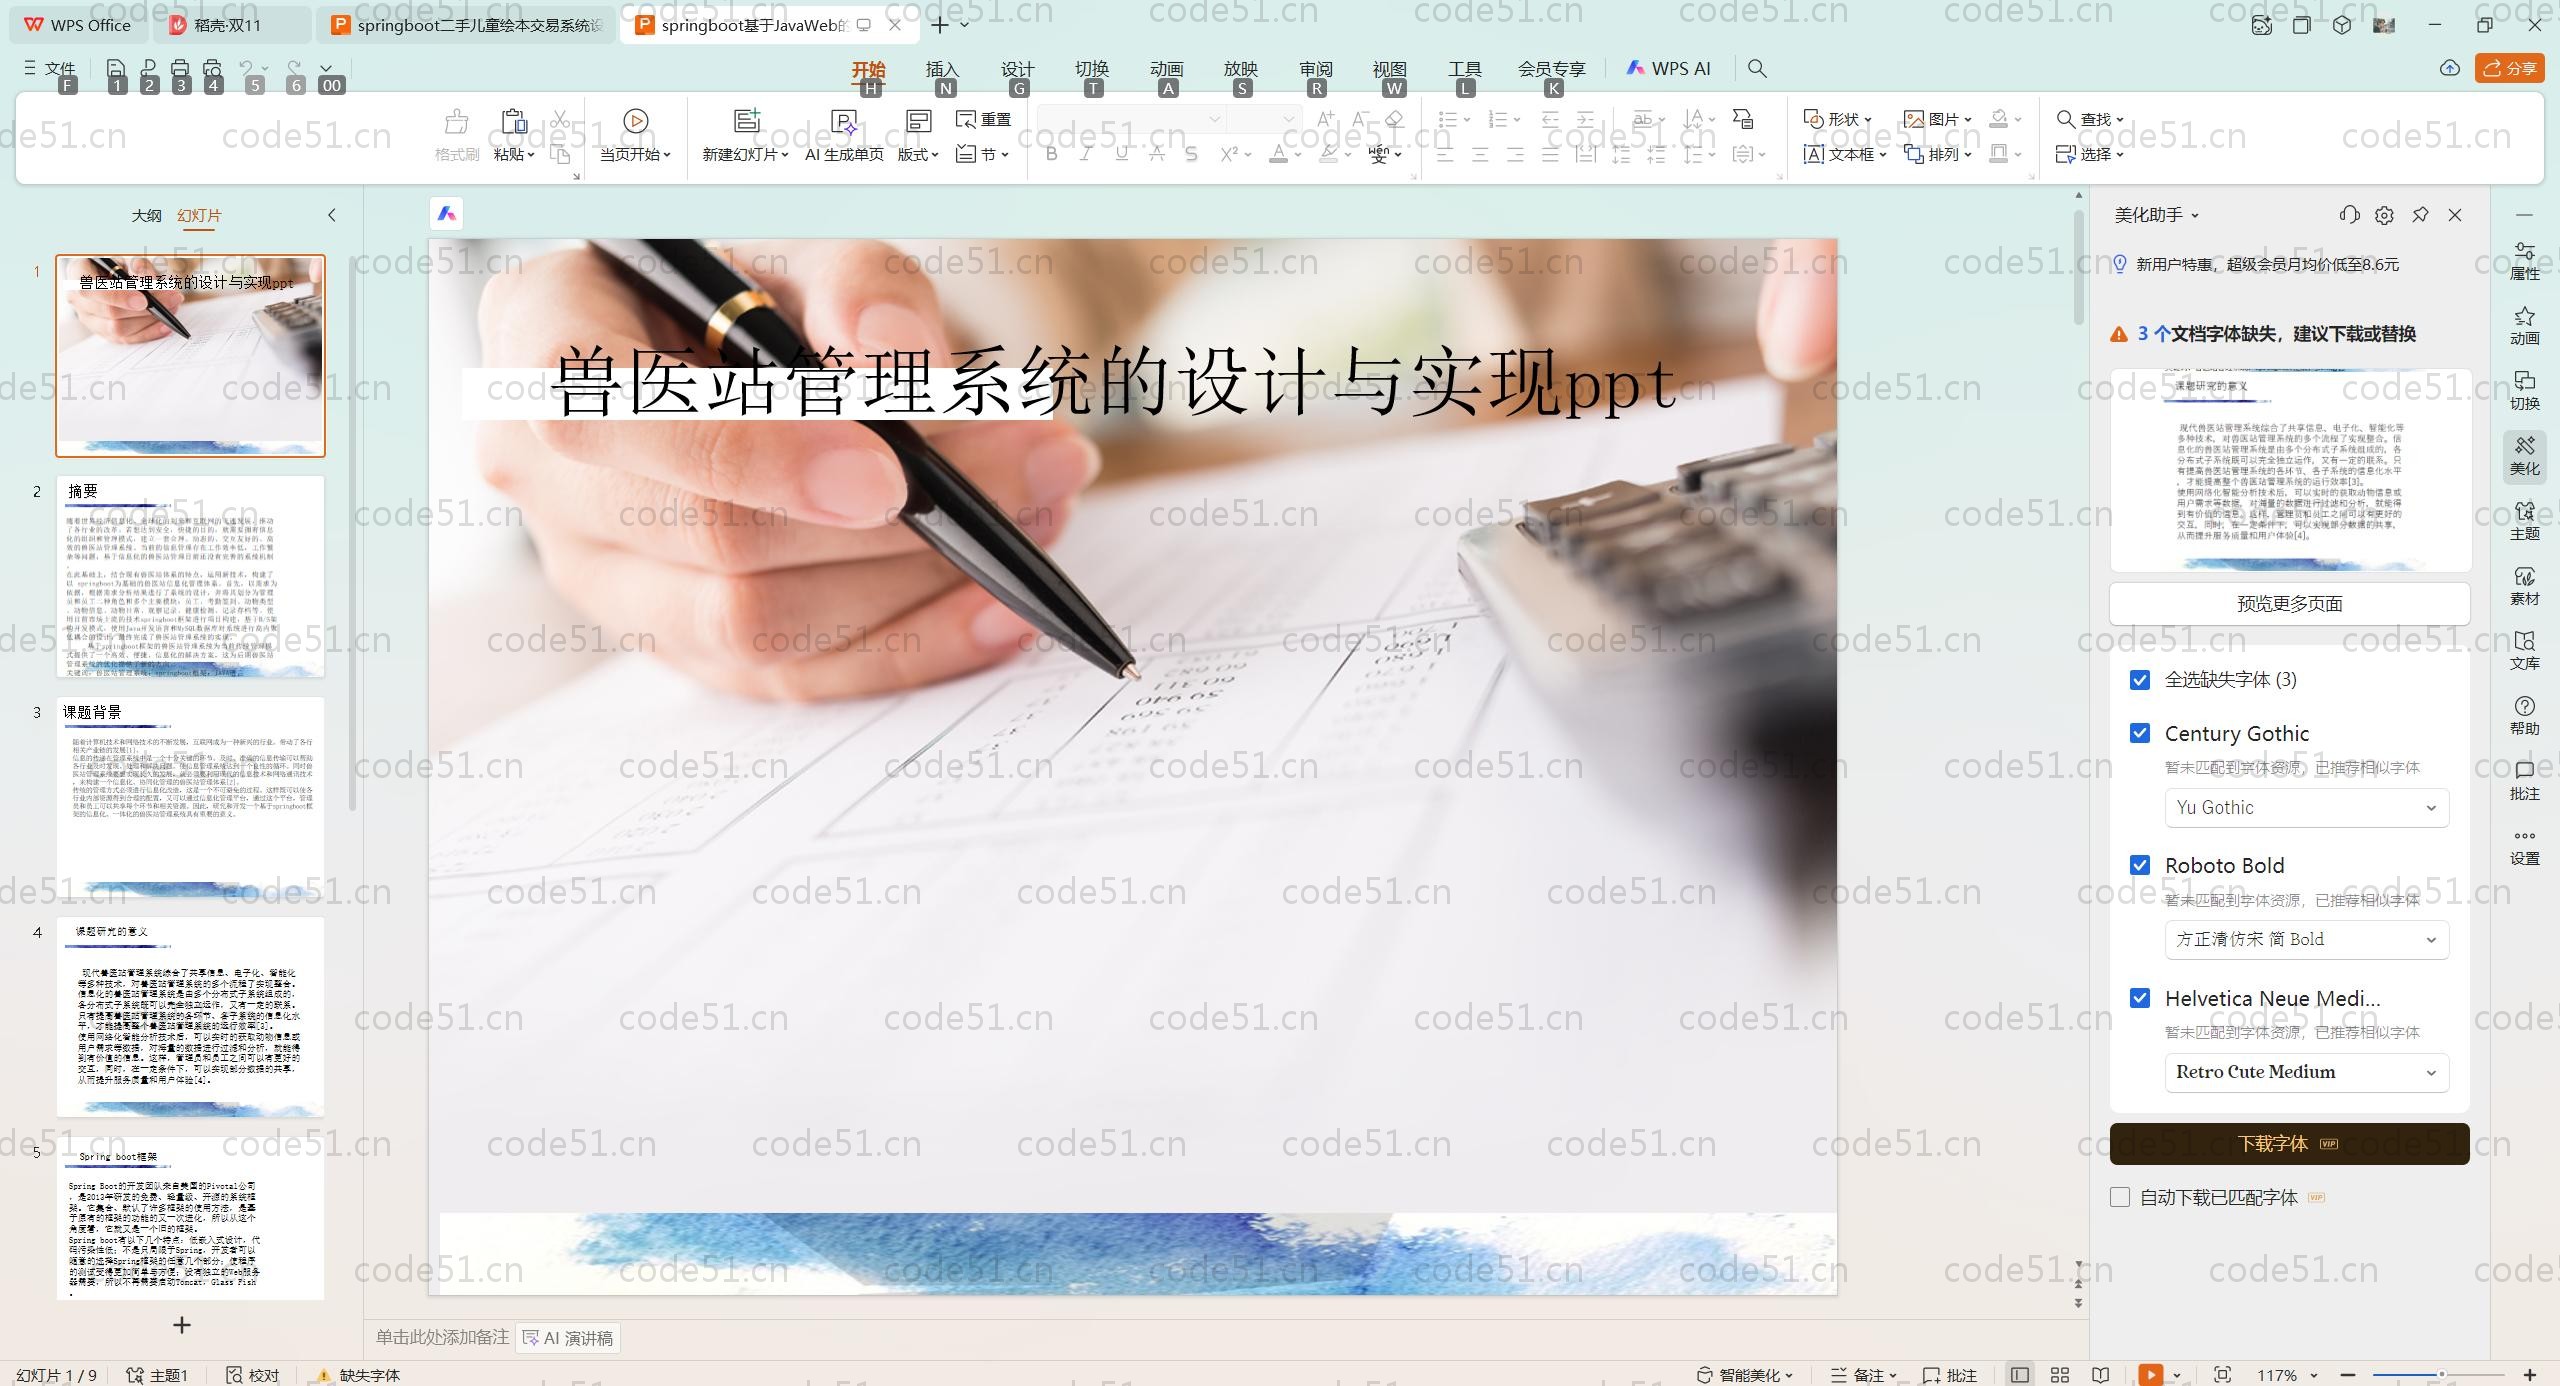The height and width of the screenshot is (1386, 2560).
Task: Select slide 3 thumbnail titled 课题背景
Action: point(190,797)
